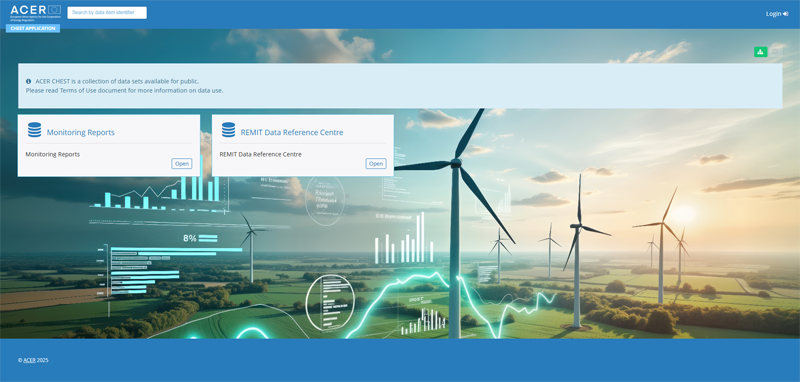Click the REMIT Data Reference Centre database icon
Viewport: 800px width, 382px height.
point(229,130)
